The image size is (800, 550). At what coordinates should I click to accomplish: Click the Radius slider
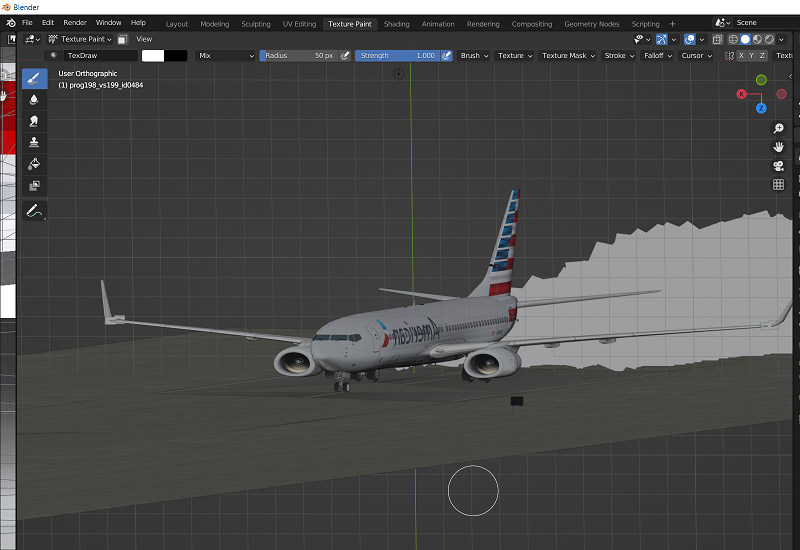[x=299, y=56]
